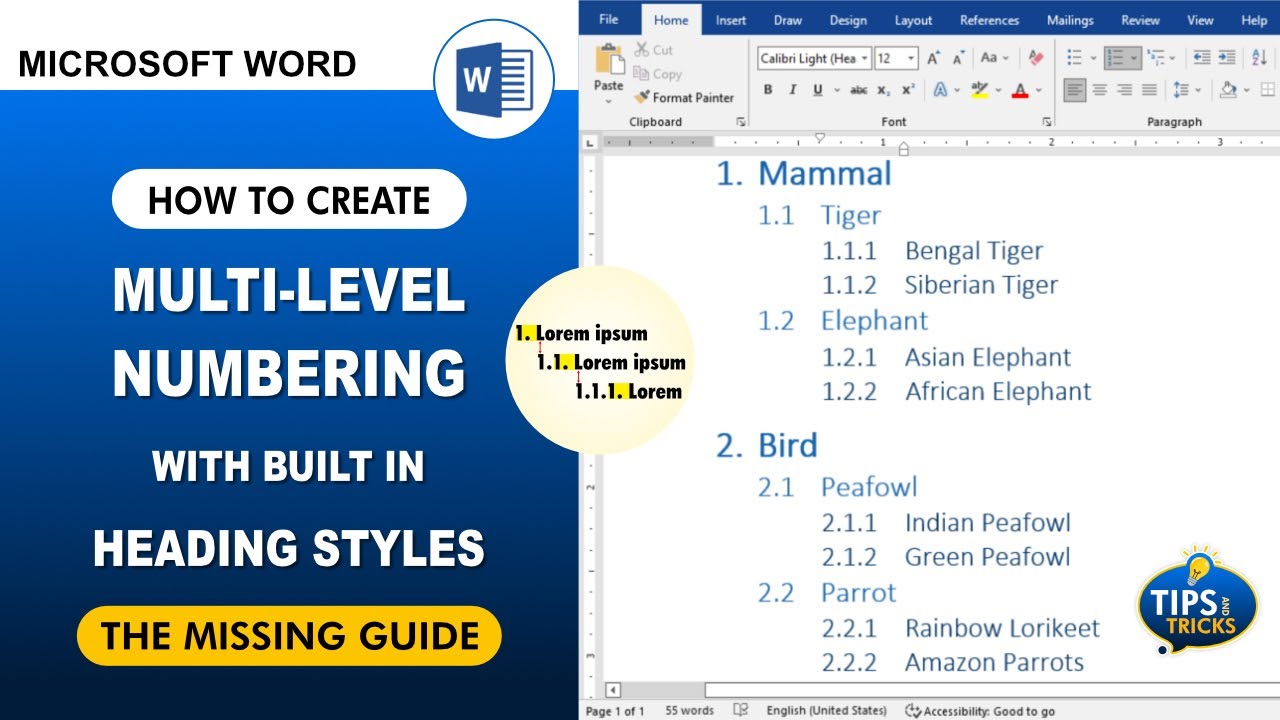1280x720 pixels.
Task: Switch to the Design tab
Action: click(x=848, y=20)
